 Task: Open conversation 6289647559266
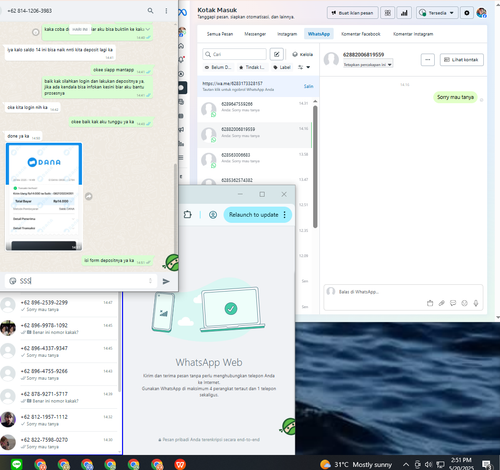[255, 109]
